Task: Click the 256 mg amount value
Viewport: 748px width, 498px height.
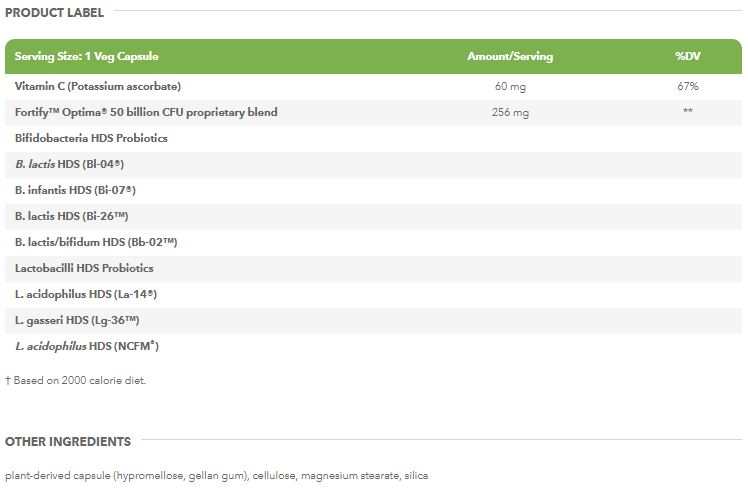Action: [510, 113]
